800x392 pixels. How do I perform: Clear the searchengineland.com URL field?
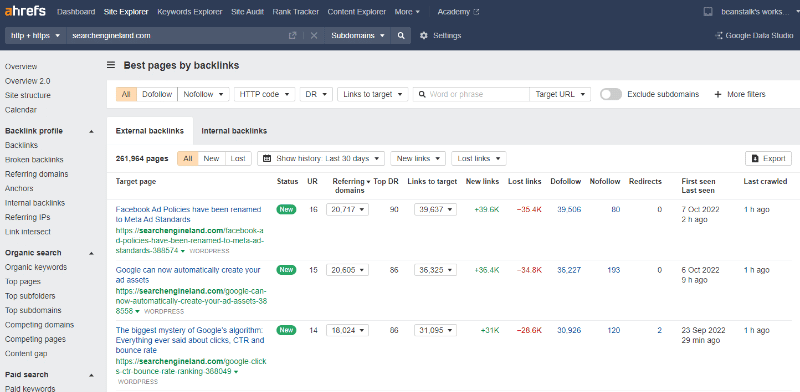tap(314, 36)
